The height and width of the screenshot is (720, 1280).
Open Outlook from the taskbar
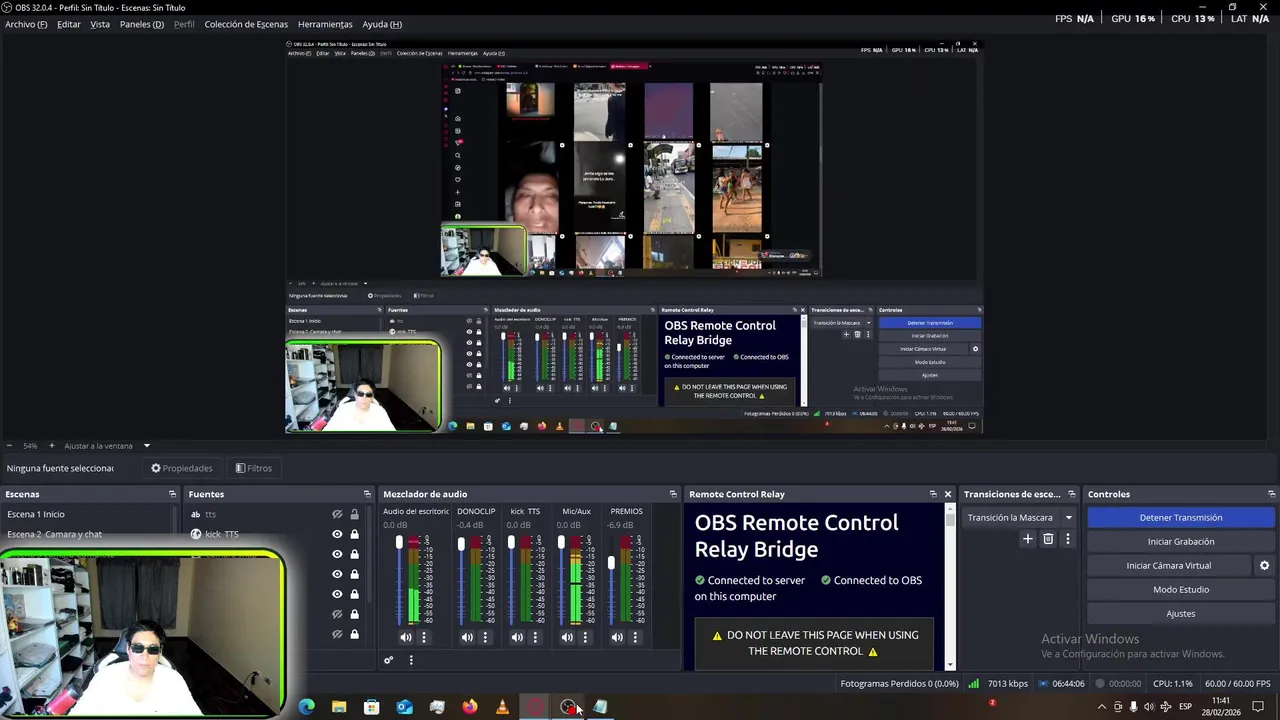(x=405, y=707)
